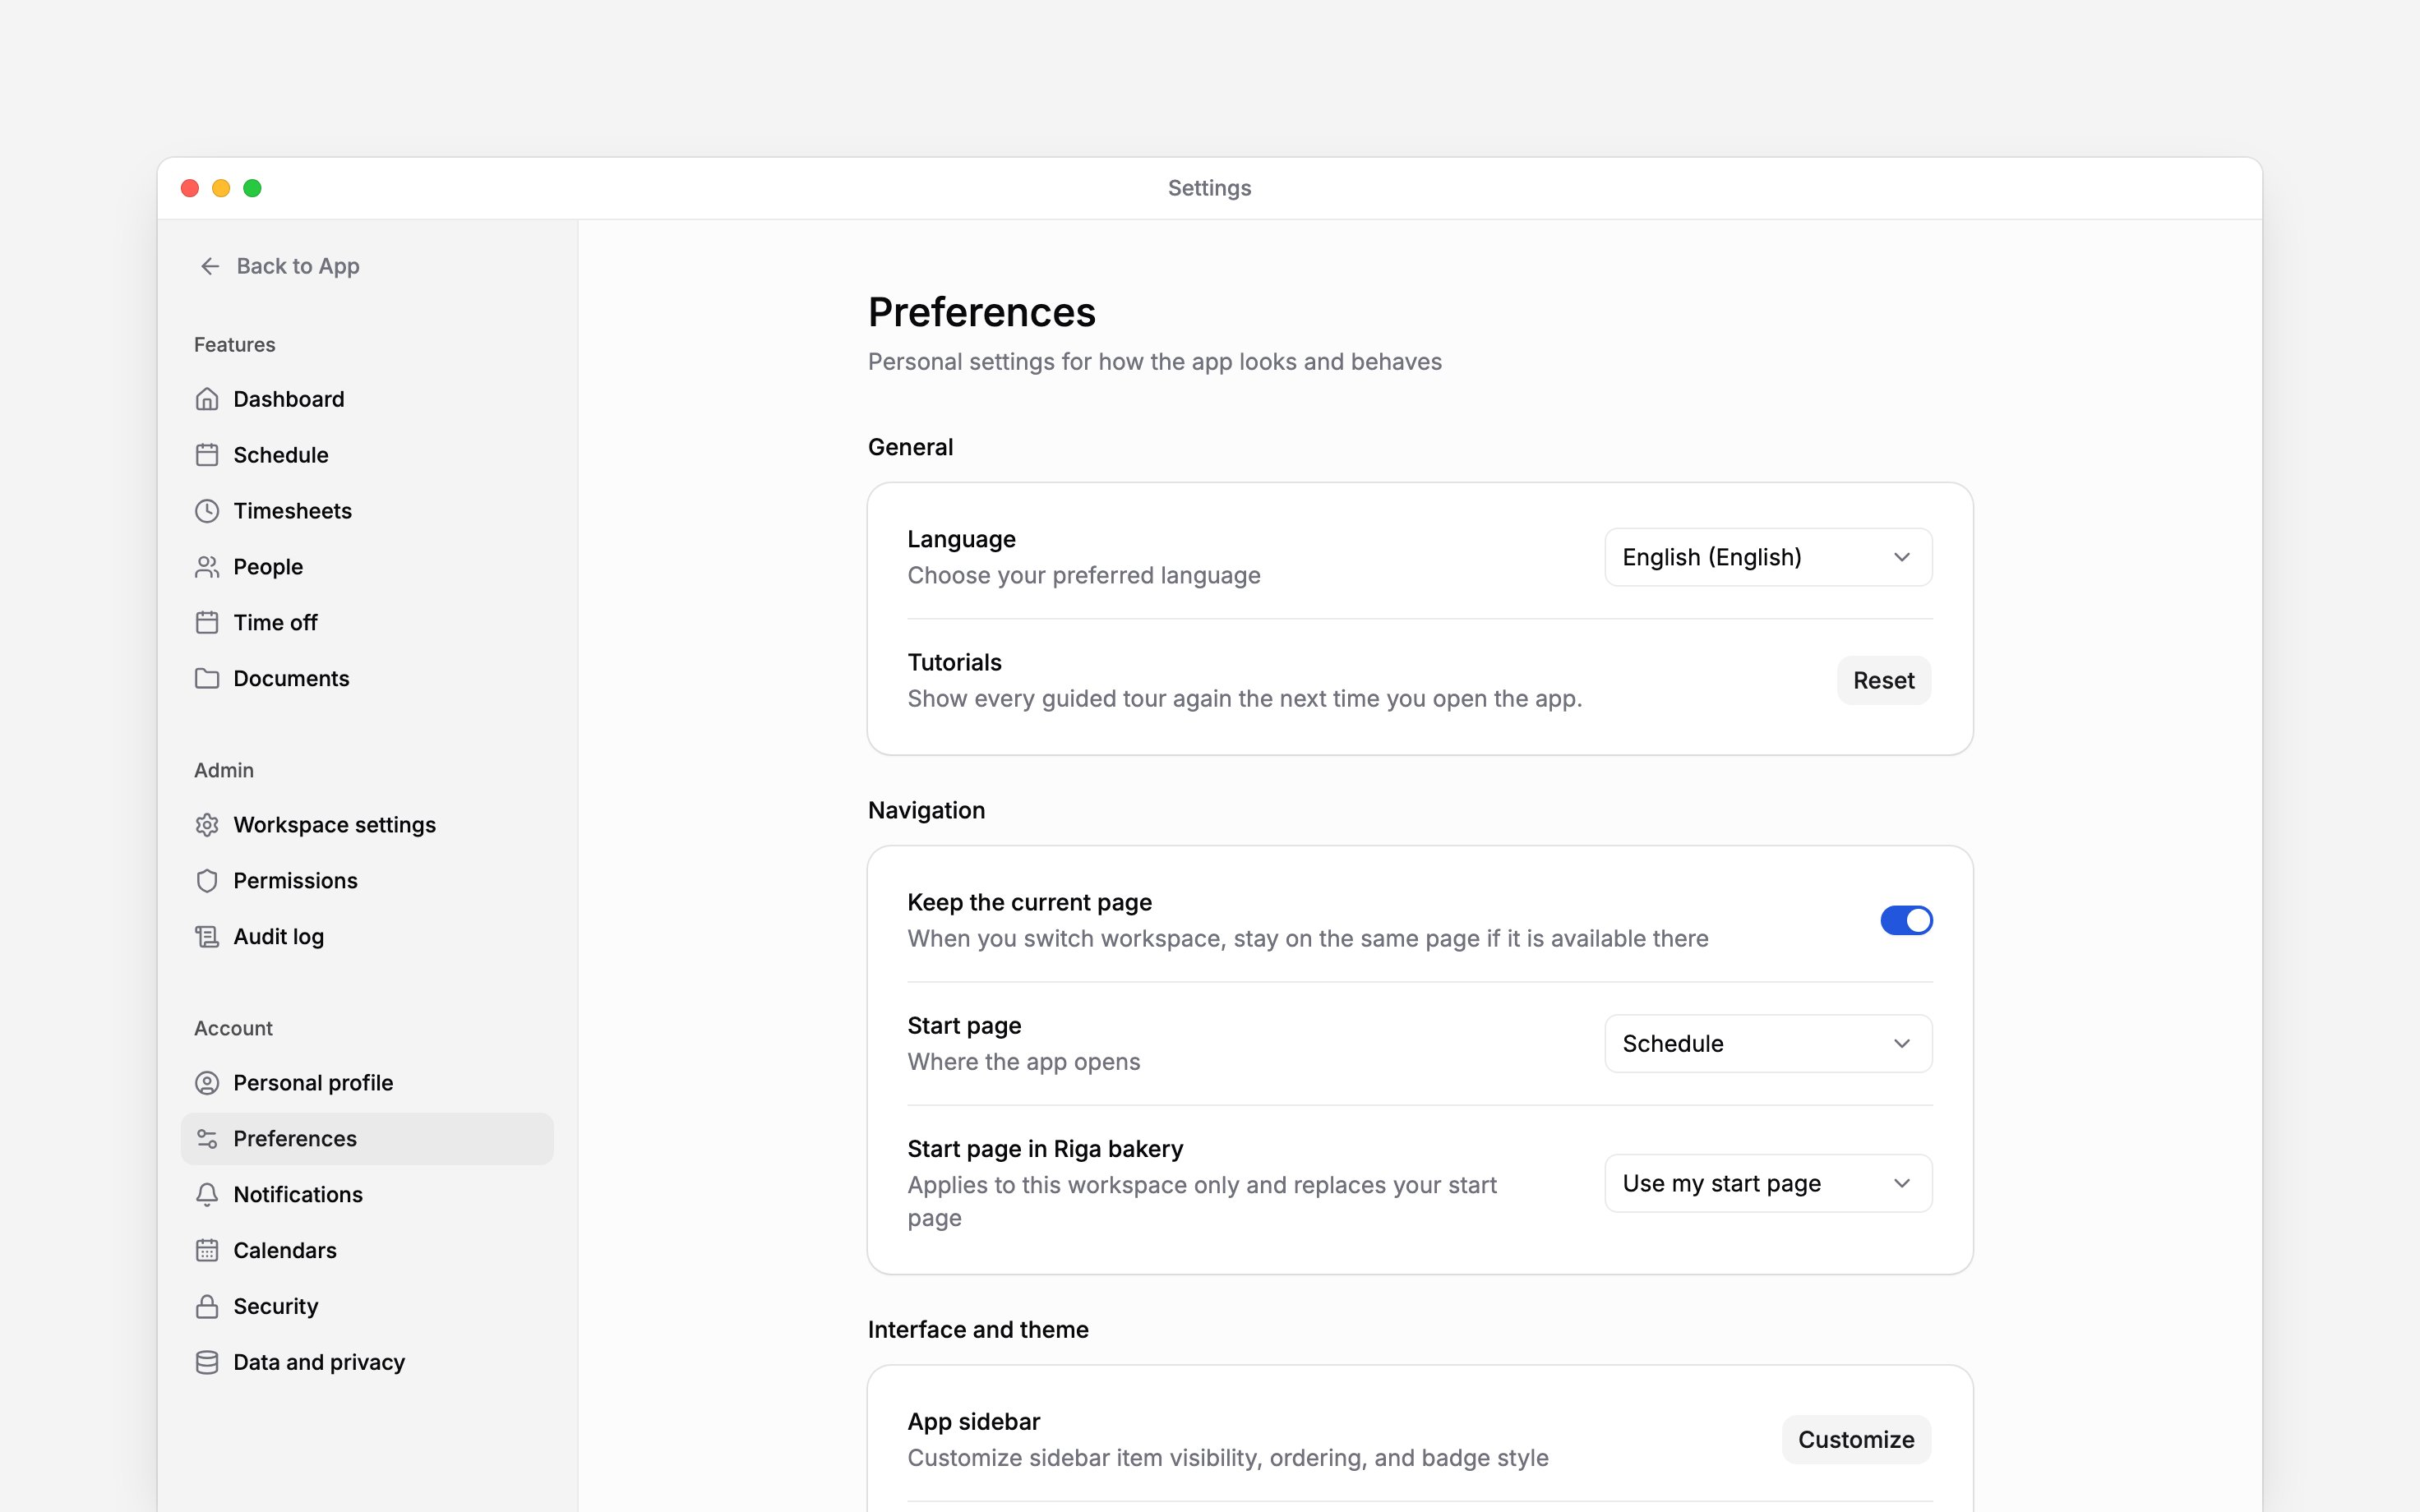Click the back arrow icon
Viewport: 2420px width, 1512px height.
coord(210,266)
